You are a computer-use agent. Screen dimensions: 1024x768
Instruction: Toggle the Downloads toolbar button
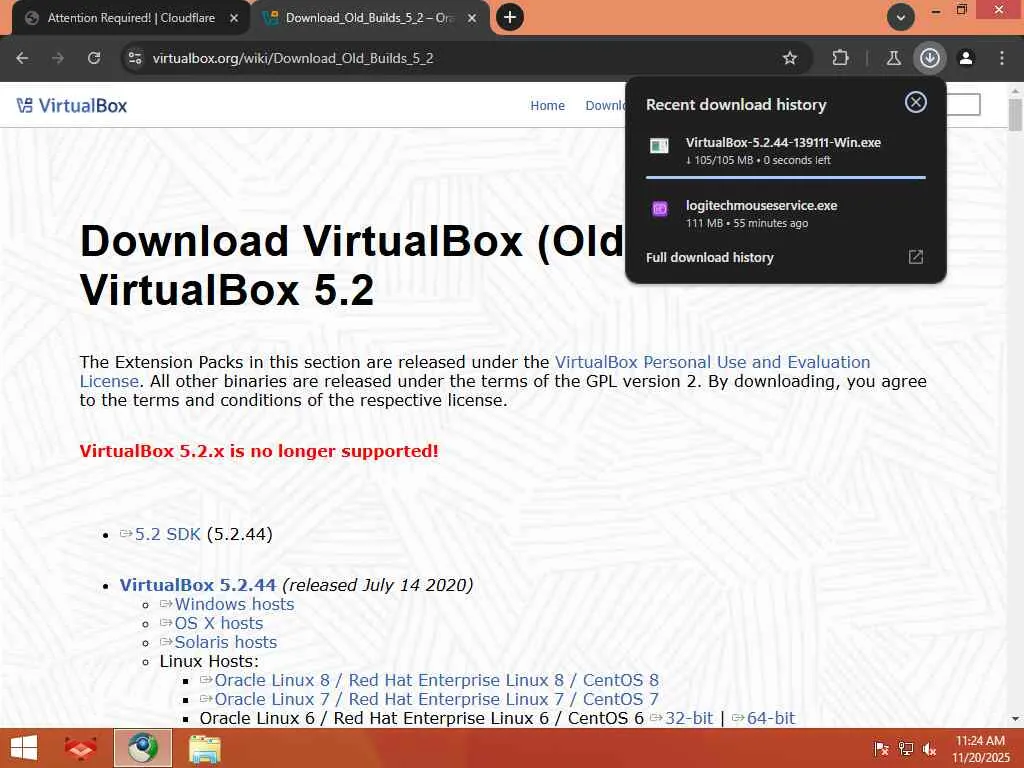(x=930, y=58)
